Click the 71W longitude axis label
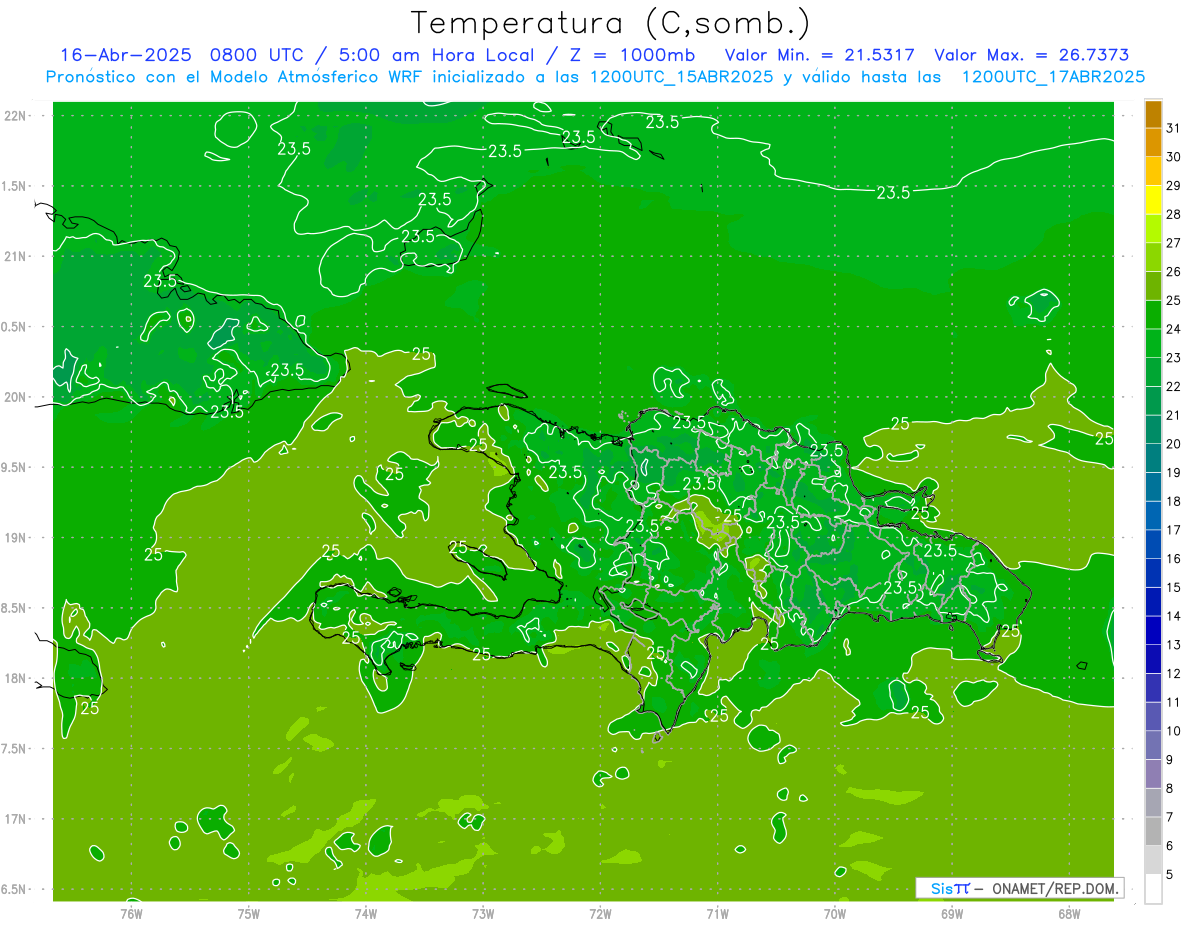Viewport: 1200px width, 927px height. click(x=717, y=913)
